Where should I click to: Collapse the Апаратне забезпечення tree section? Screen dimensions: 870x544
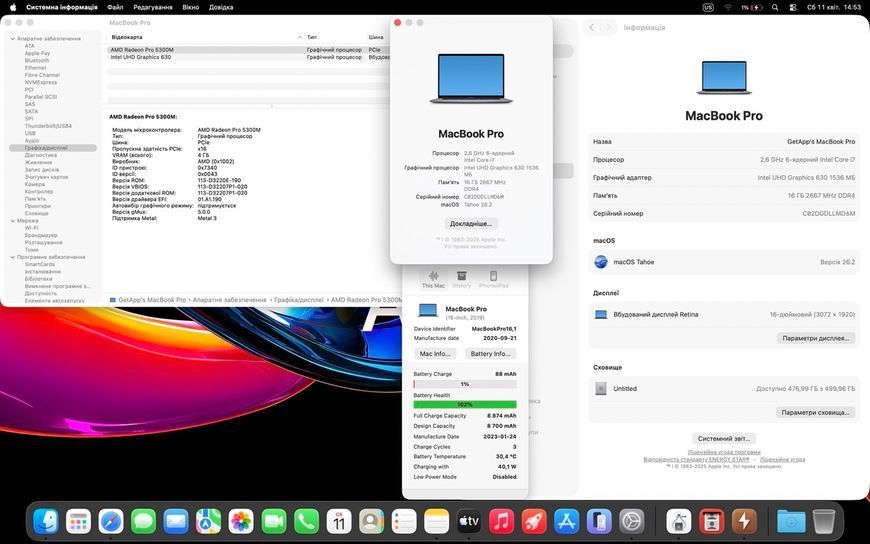pos(12,39)
